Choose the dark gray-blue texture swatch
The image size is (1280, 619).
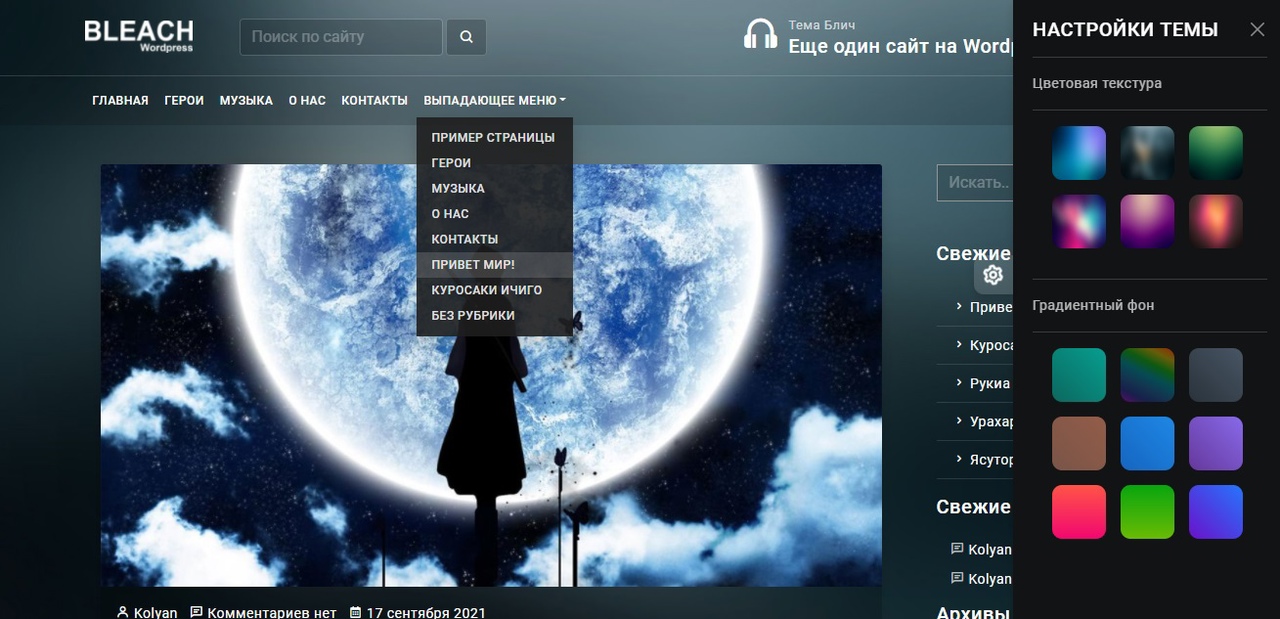point(1147,153)
